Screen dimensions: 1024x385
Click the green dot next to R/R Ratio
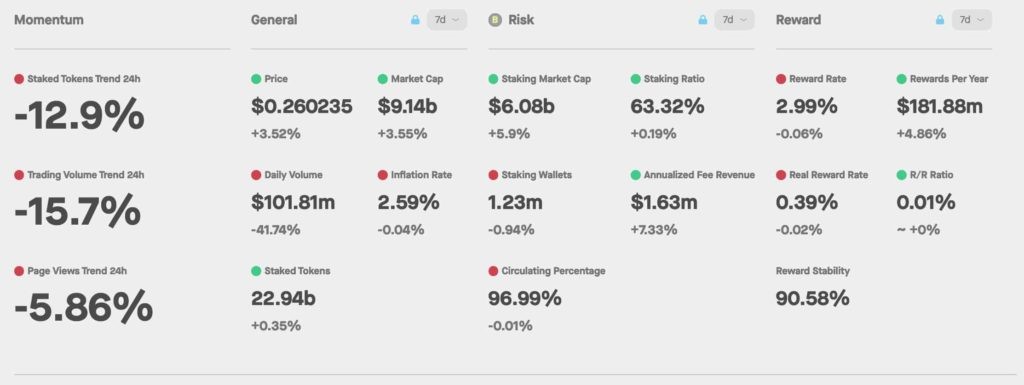coord(901,175)
